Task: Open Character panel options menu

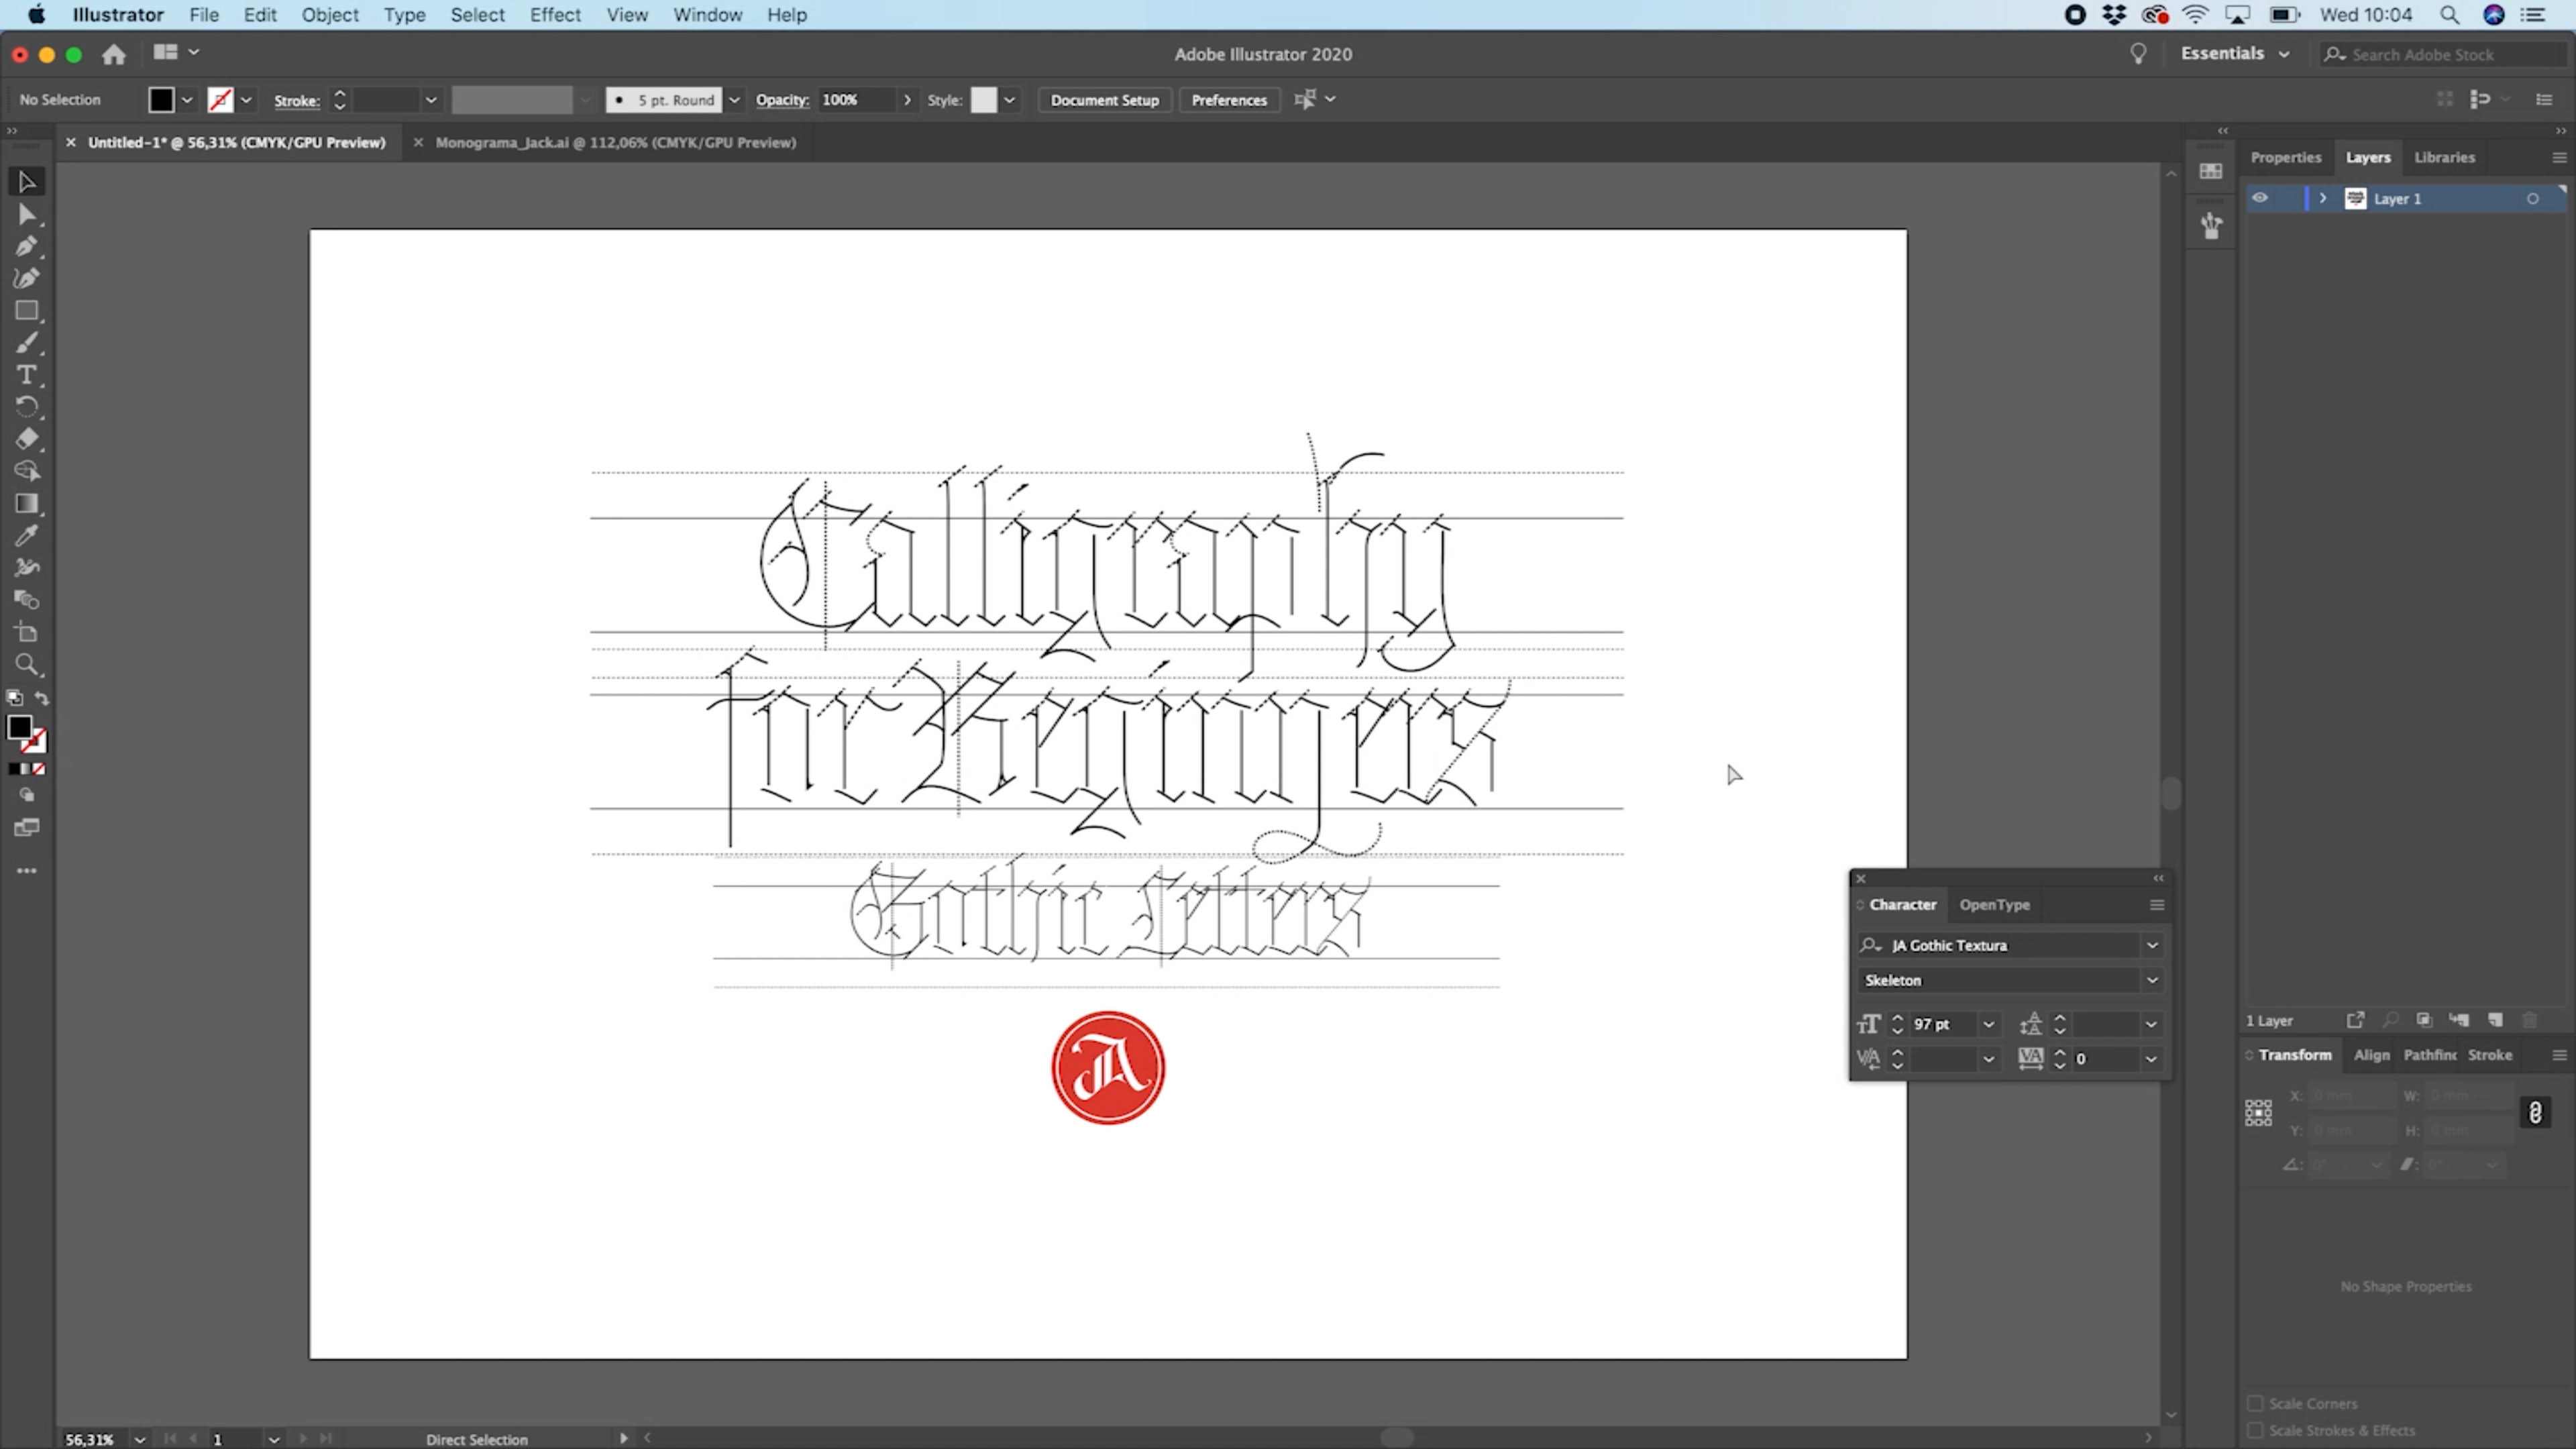Action: pyautogui.click(x=2157, y=904)
